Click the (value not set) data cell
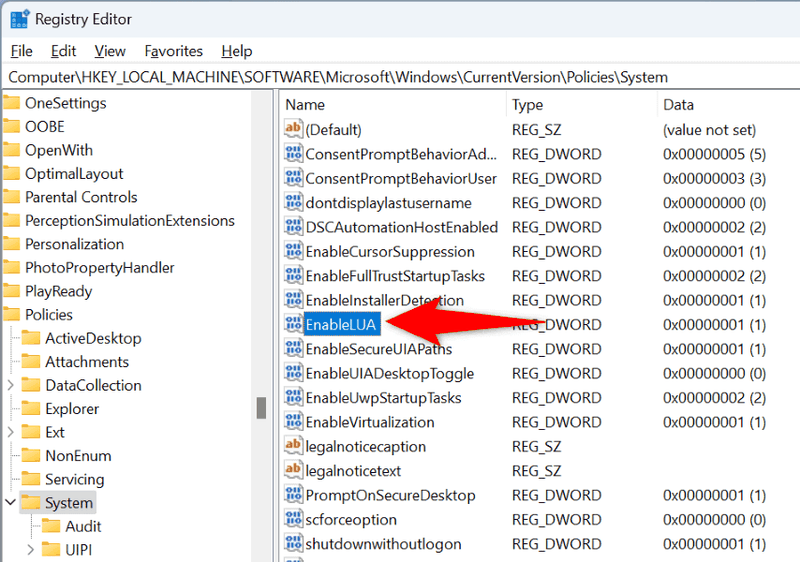The height and width of the screenshot is (562, 800). (x=709, y=130)
